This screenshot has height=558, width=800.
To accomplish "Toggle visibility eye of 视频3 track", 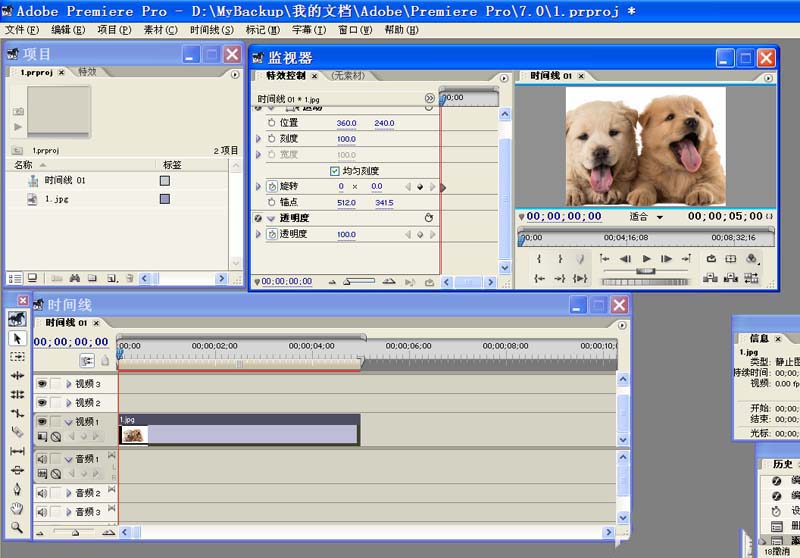I will pyautogui.click(x=42, y=384).
